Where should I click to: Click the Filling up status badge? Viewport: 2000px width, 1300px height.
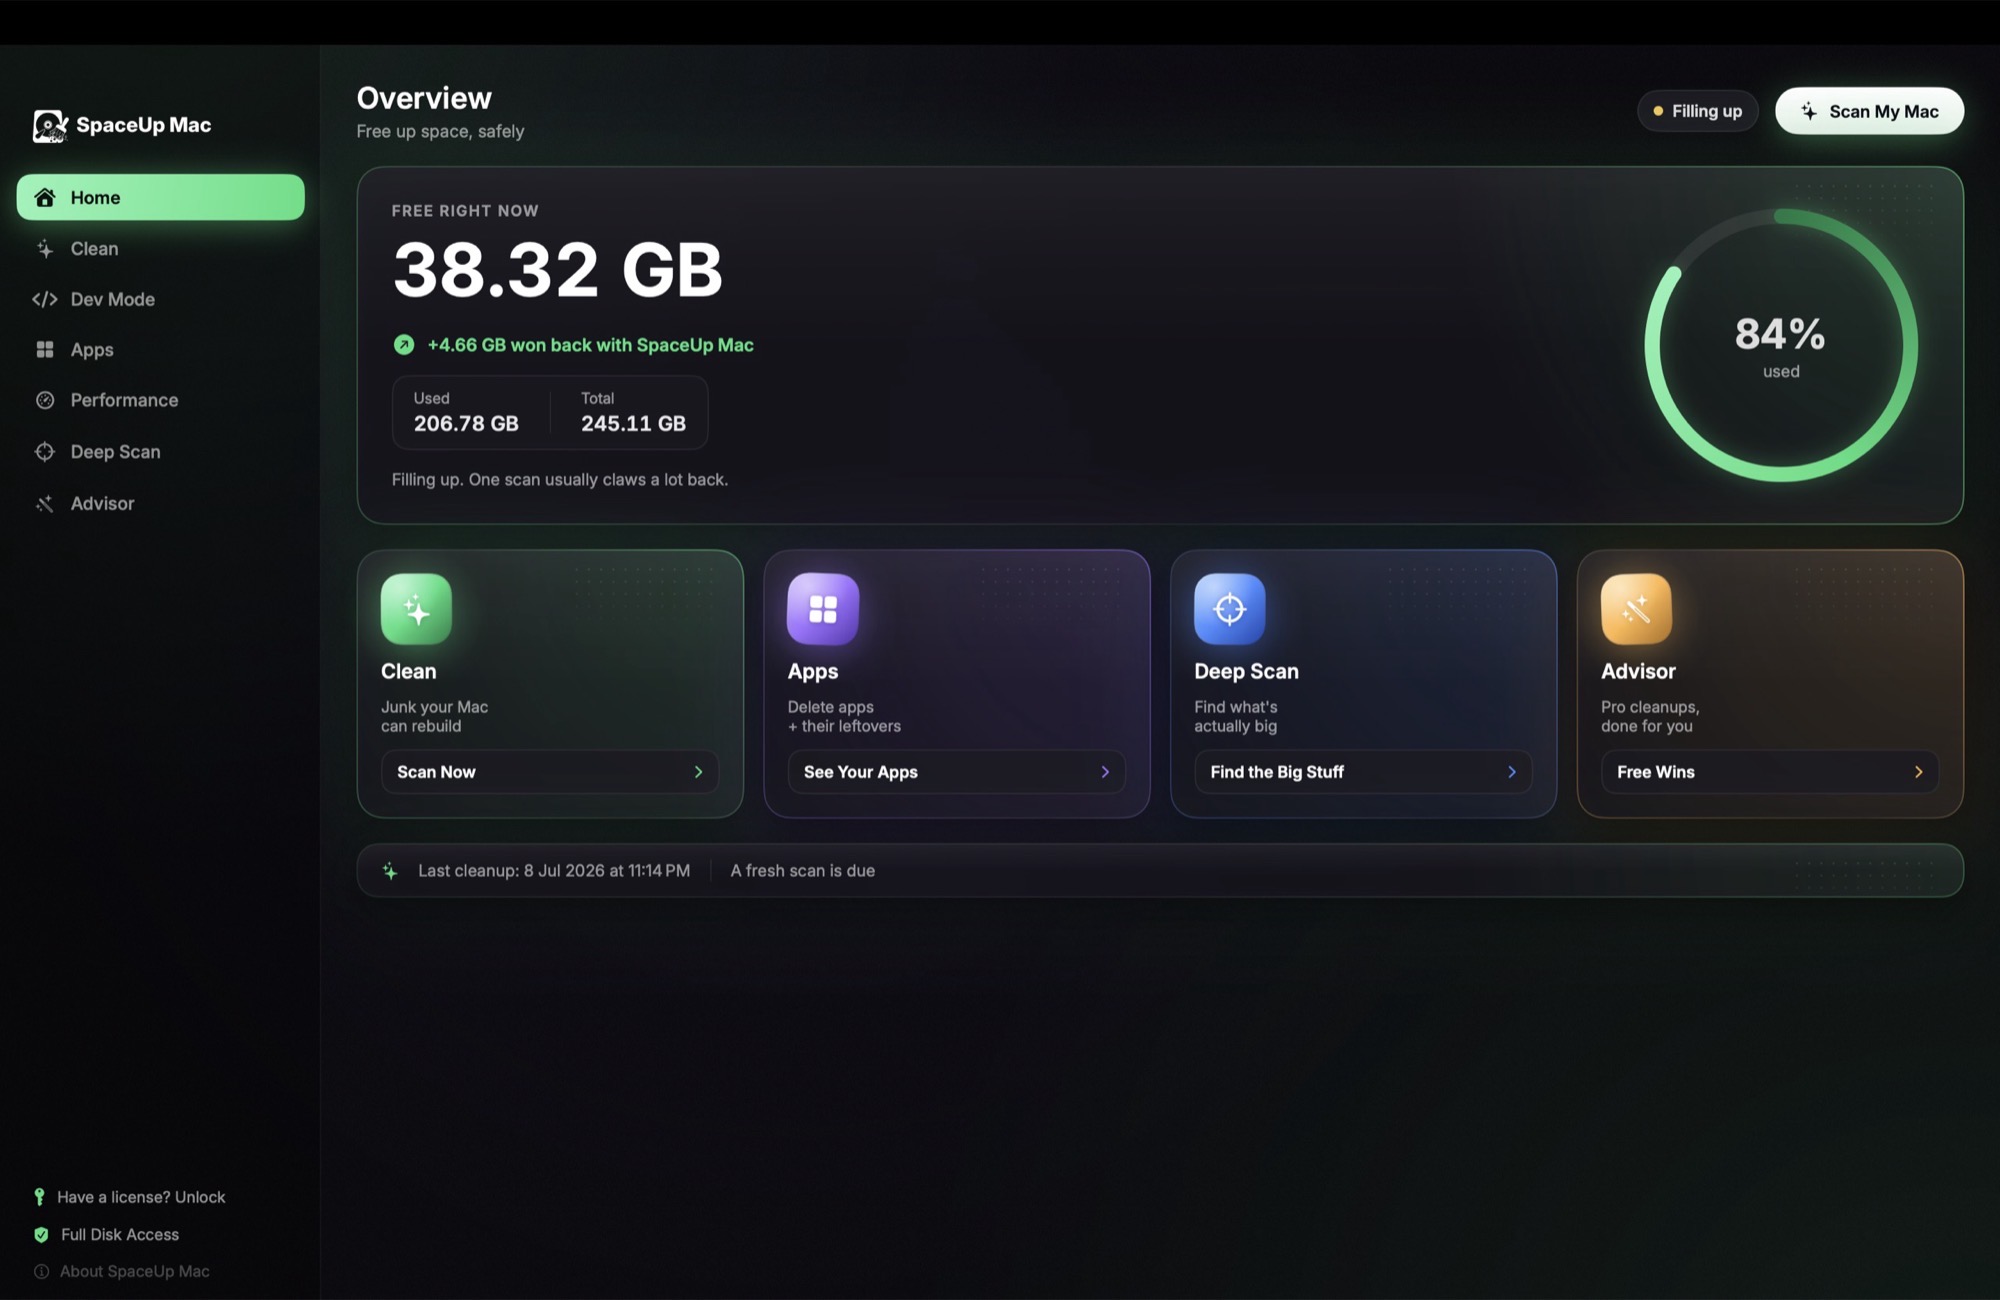[x=1697, y=111]
